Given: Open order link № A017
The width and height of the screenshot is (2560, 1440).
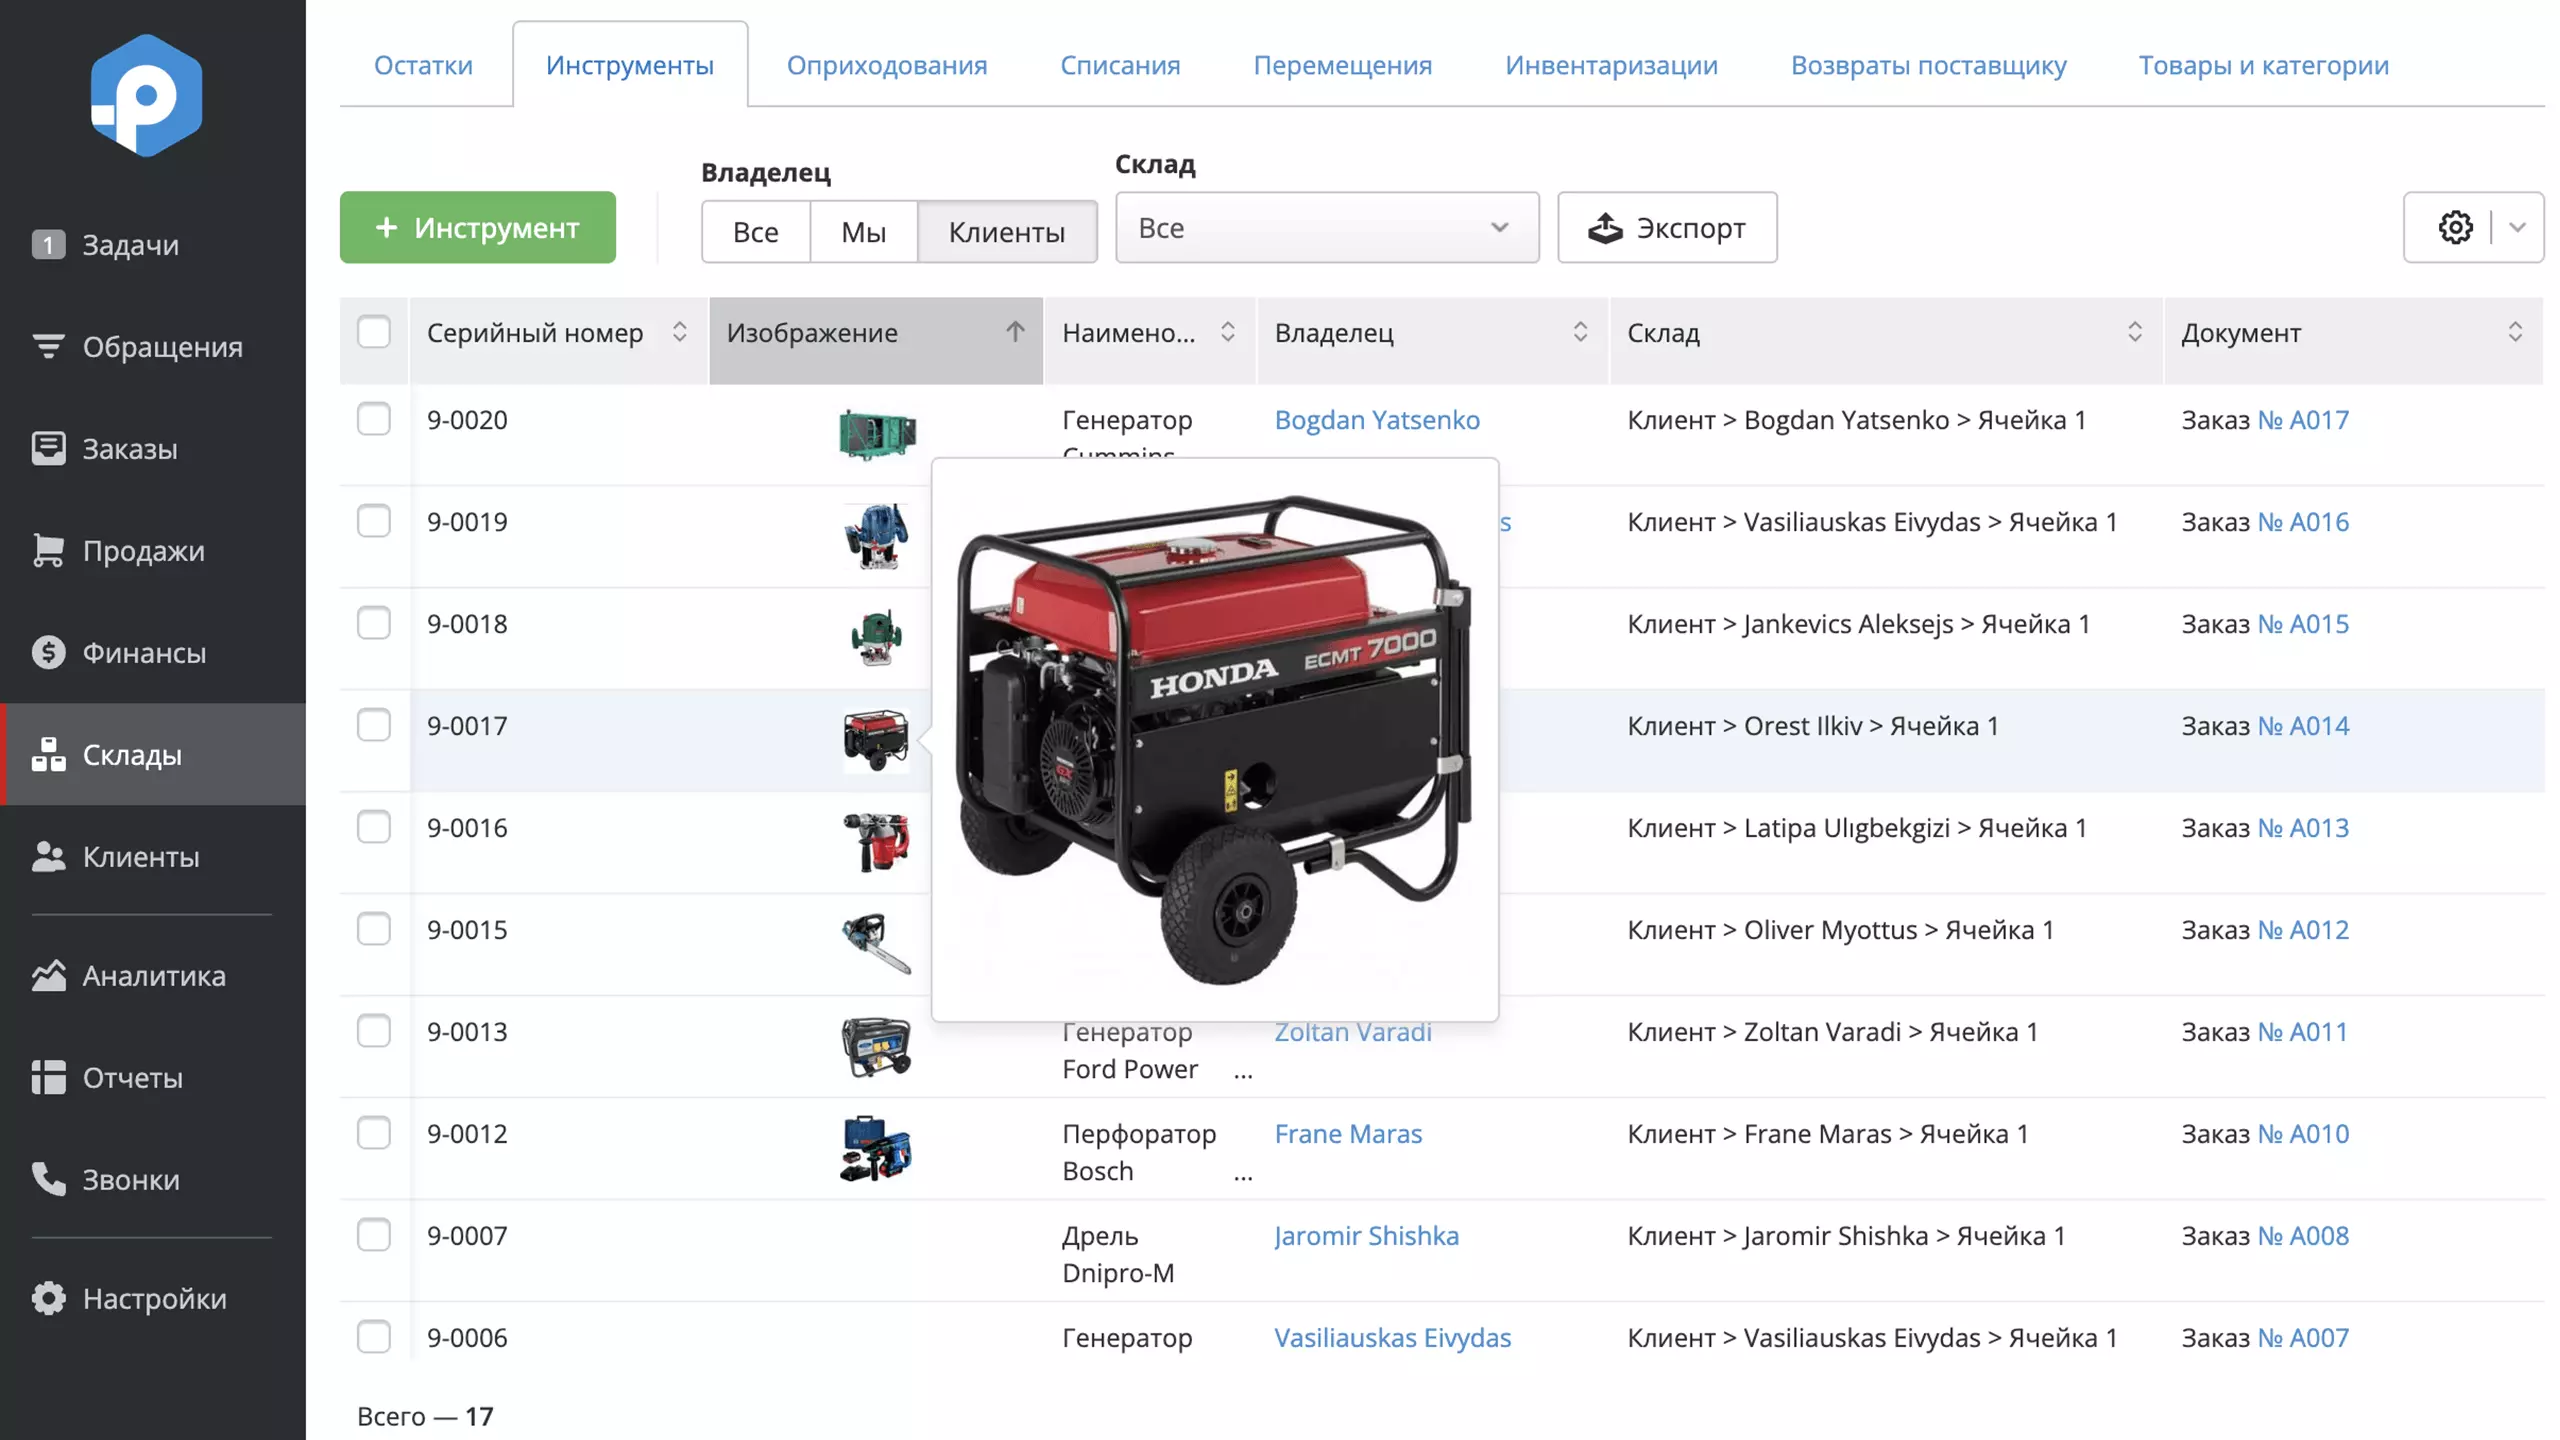Looking at the screenshot, I should click(2302, 420).
